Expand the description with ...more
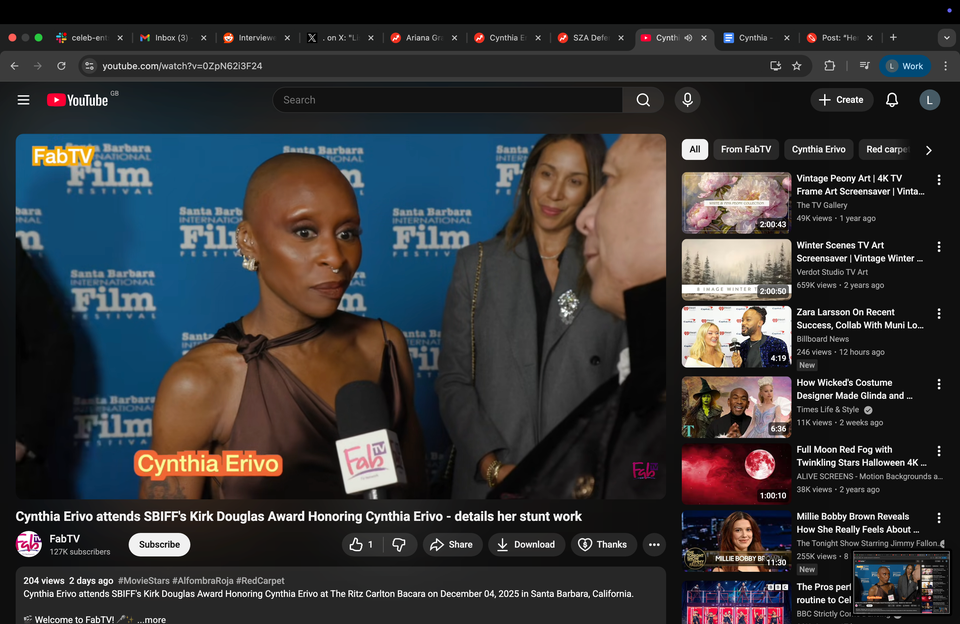Screen dimensions: 960x624 tap(150, 618)
